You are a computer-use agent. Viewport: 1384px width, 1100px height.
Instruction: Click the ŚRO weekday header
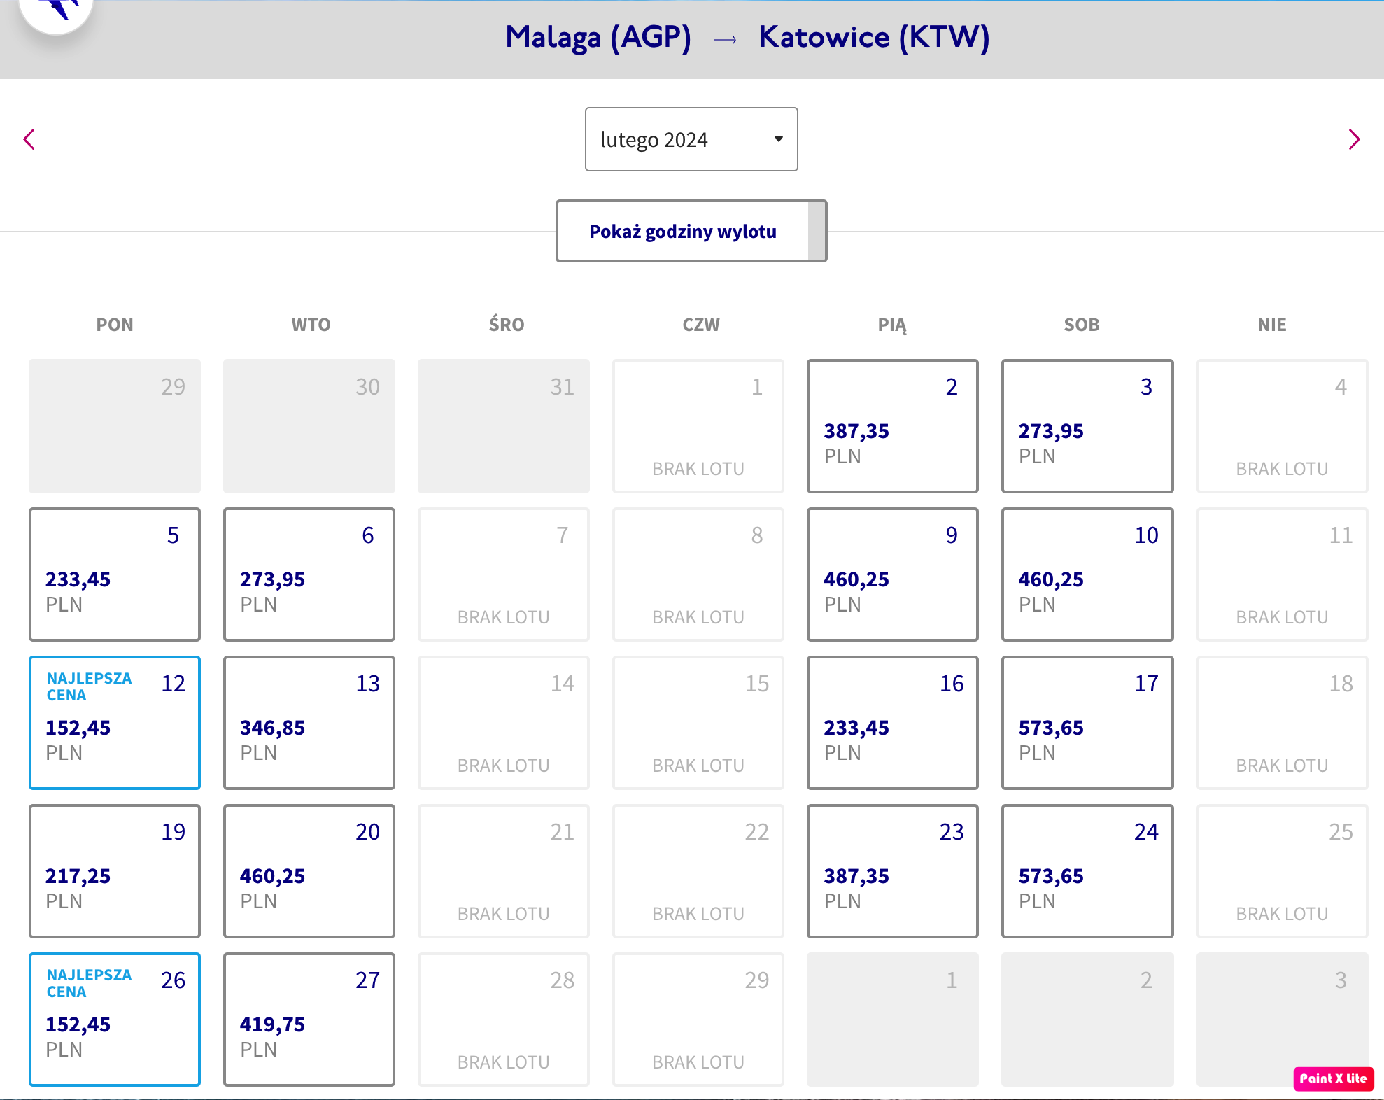coord(506,324)
